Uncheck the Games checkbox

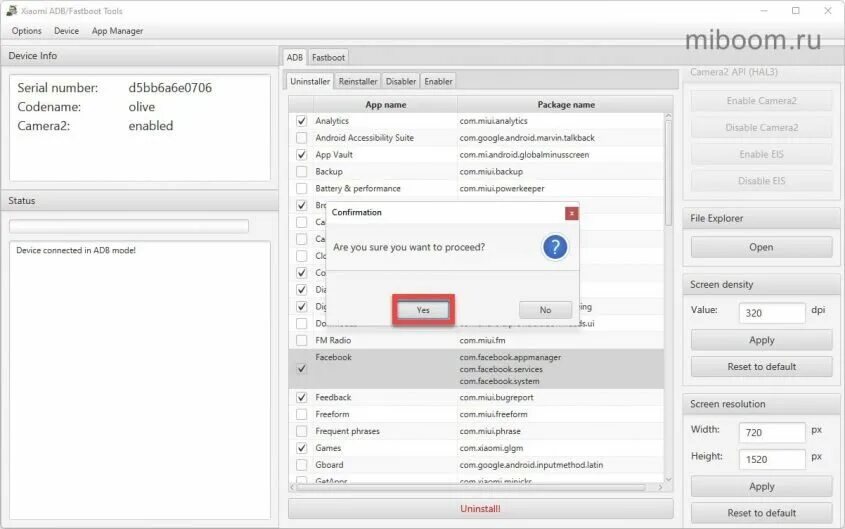(302, 448)
